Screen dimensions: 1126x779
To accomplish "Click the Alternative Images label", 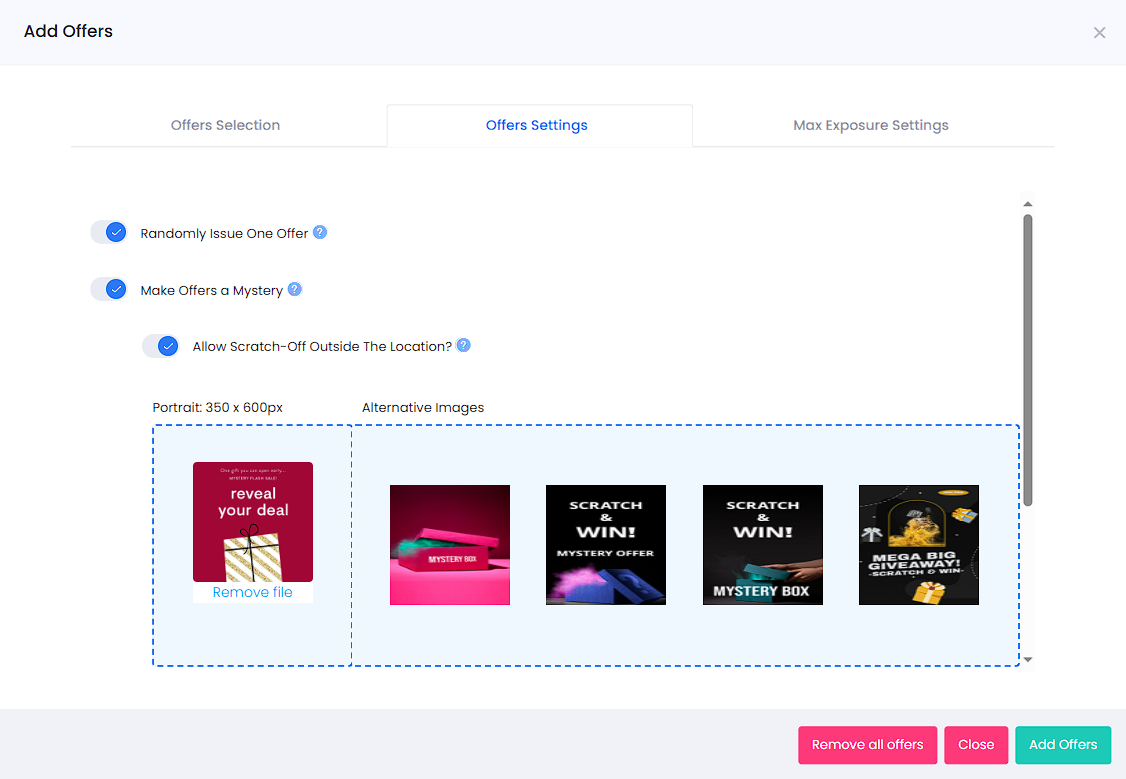I will 423,407.
